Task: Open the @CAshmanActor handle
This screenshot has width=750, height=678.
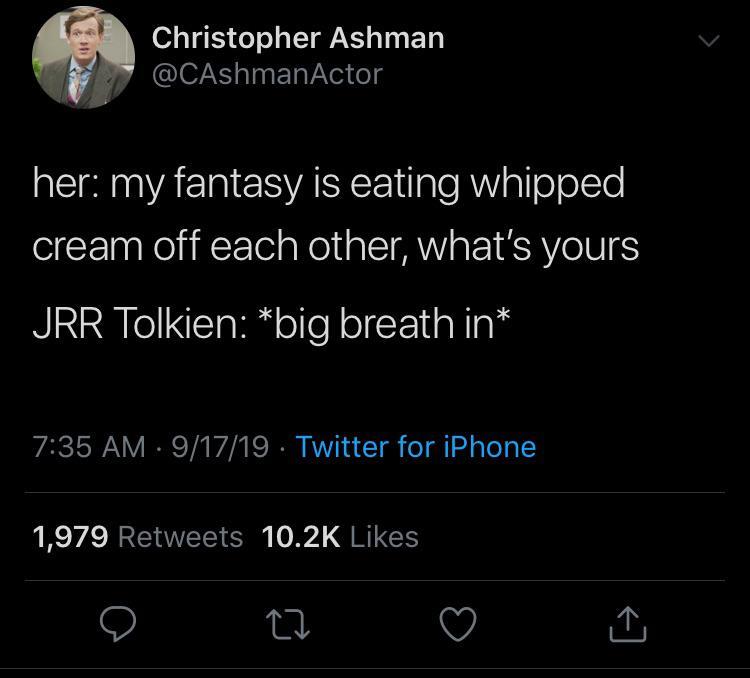Action: [x=267, y=75]
